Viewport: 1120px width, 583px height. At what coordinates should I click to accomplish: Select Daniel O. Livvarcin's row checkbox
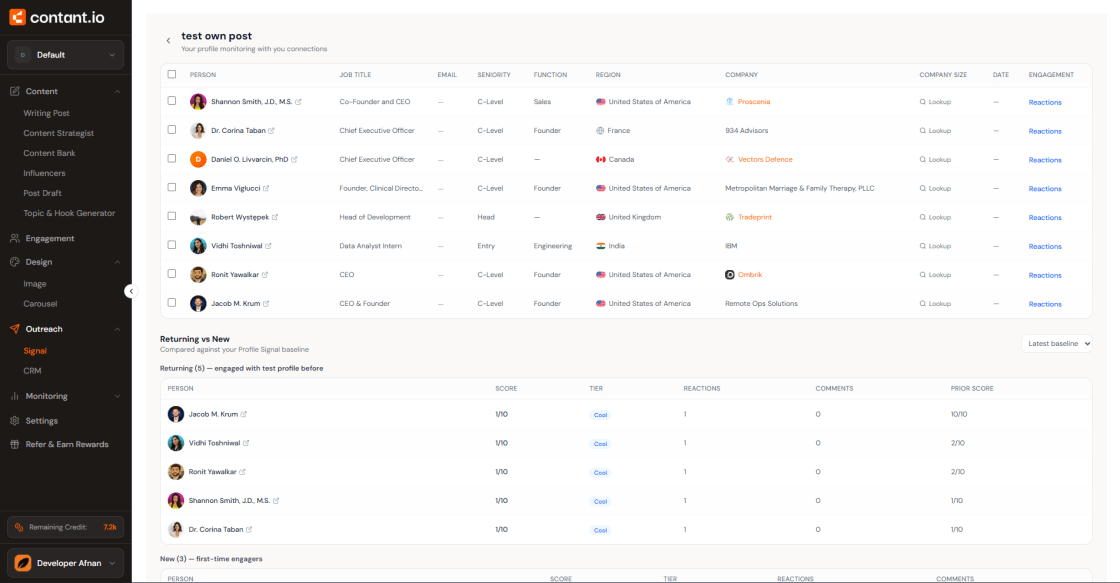click(x=171, y=159)
